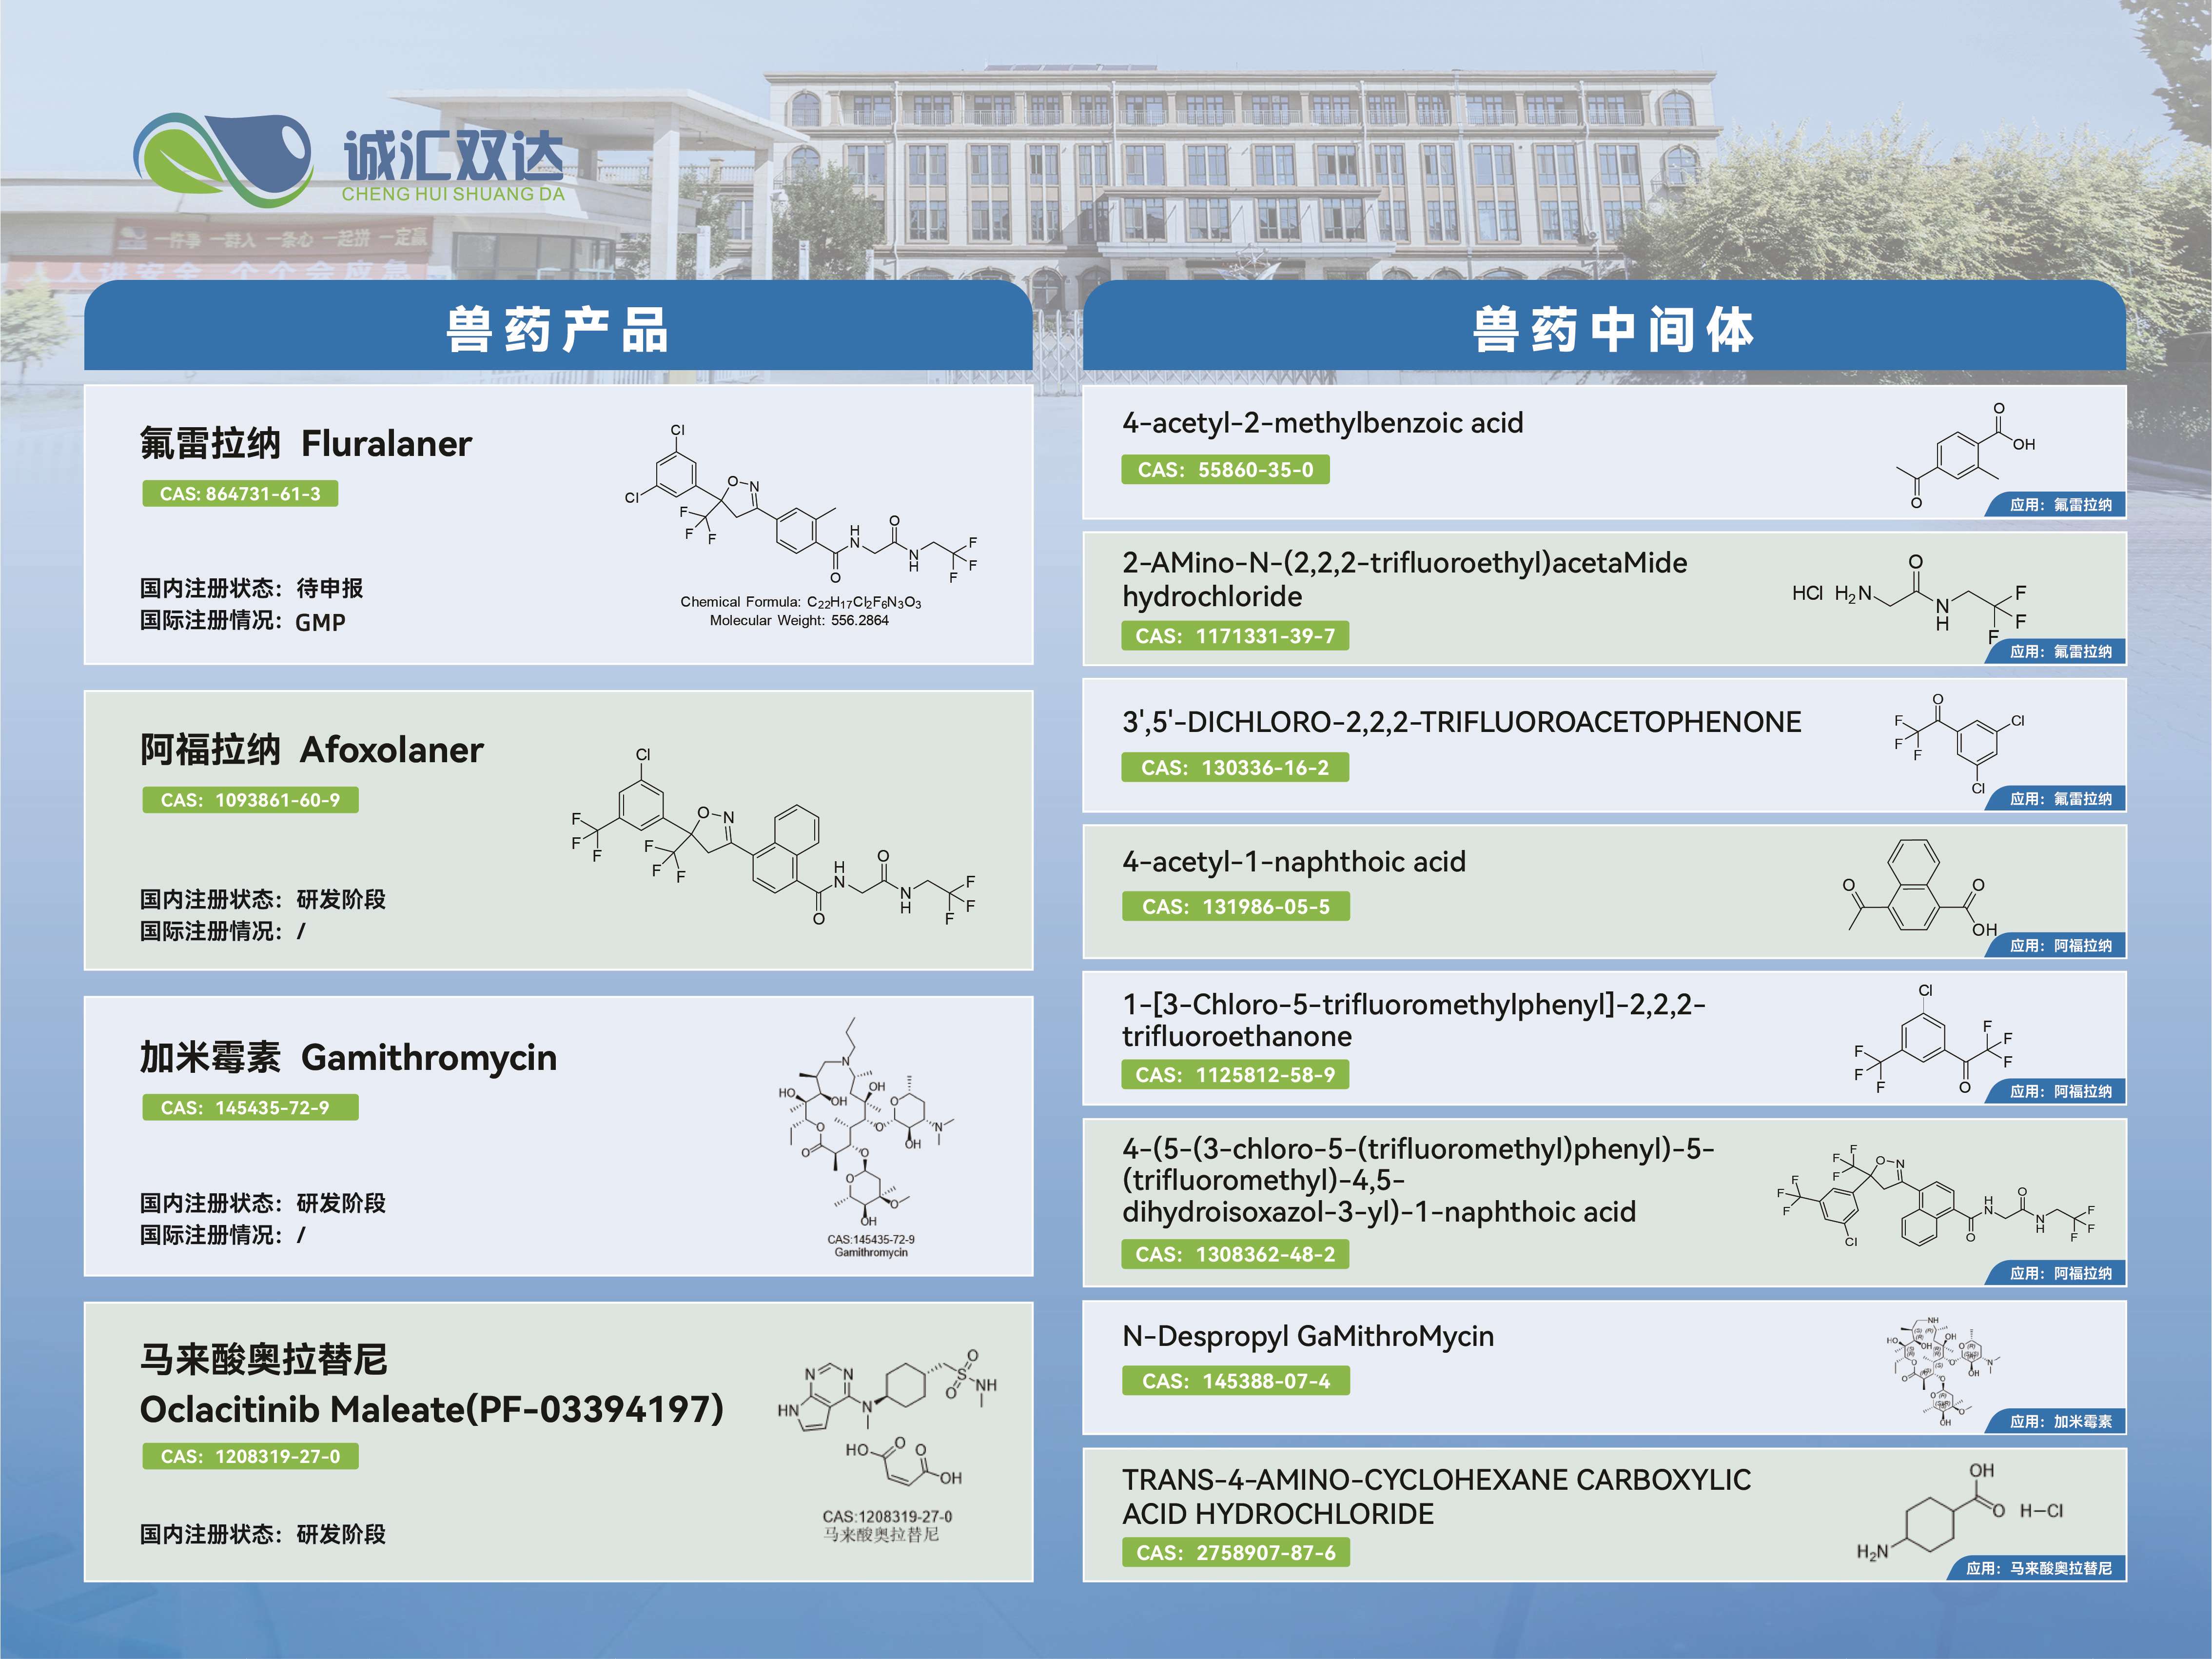Click the CAS: 864731-61-3 green badge

point(240,494)
